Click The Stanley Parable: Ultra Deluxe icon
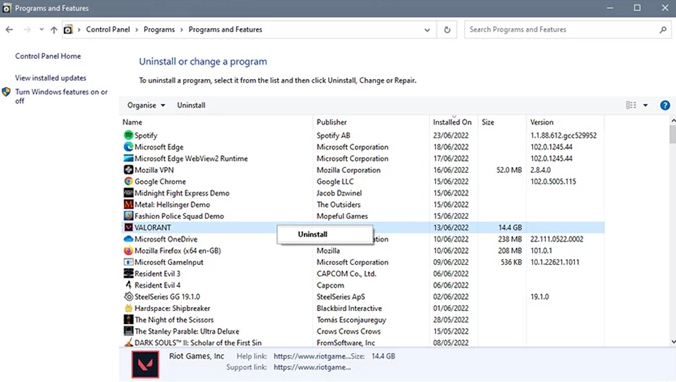Image resolution: width=676 pixels, height=382 pixels. [x=128, y=331]
